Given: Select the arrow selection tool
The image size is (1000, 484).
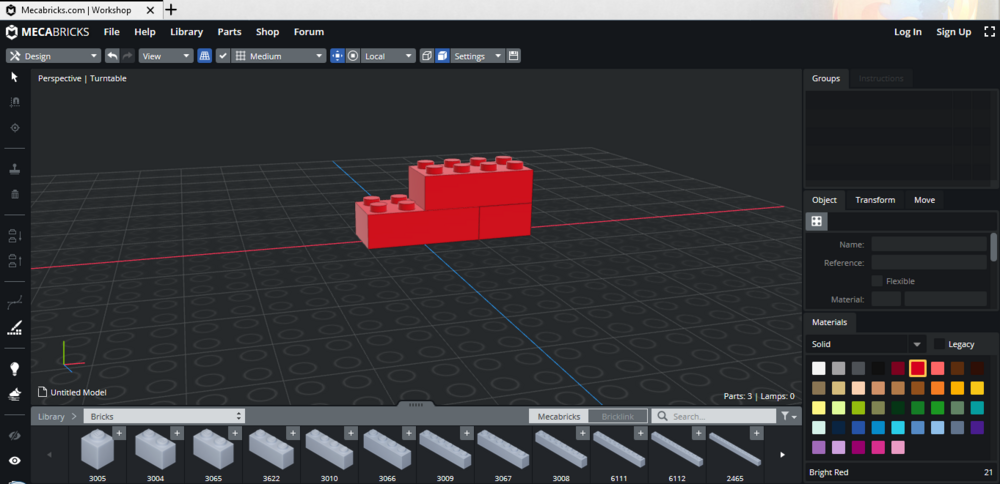Looking at the screenshot, I should pos(15,77).
